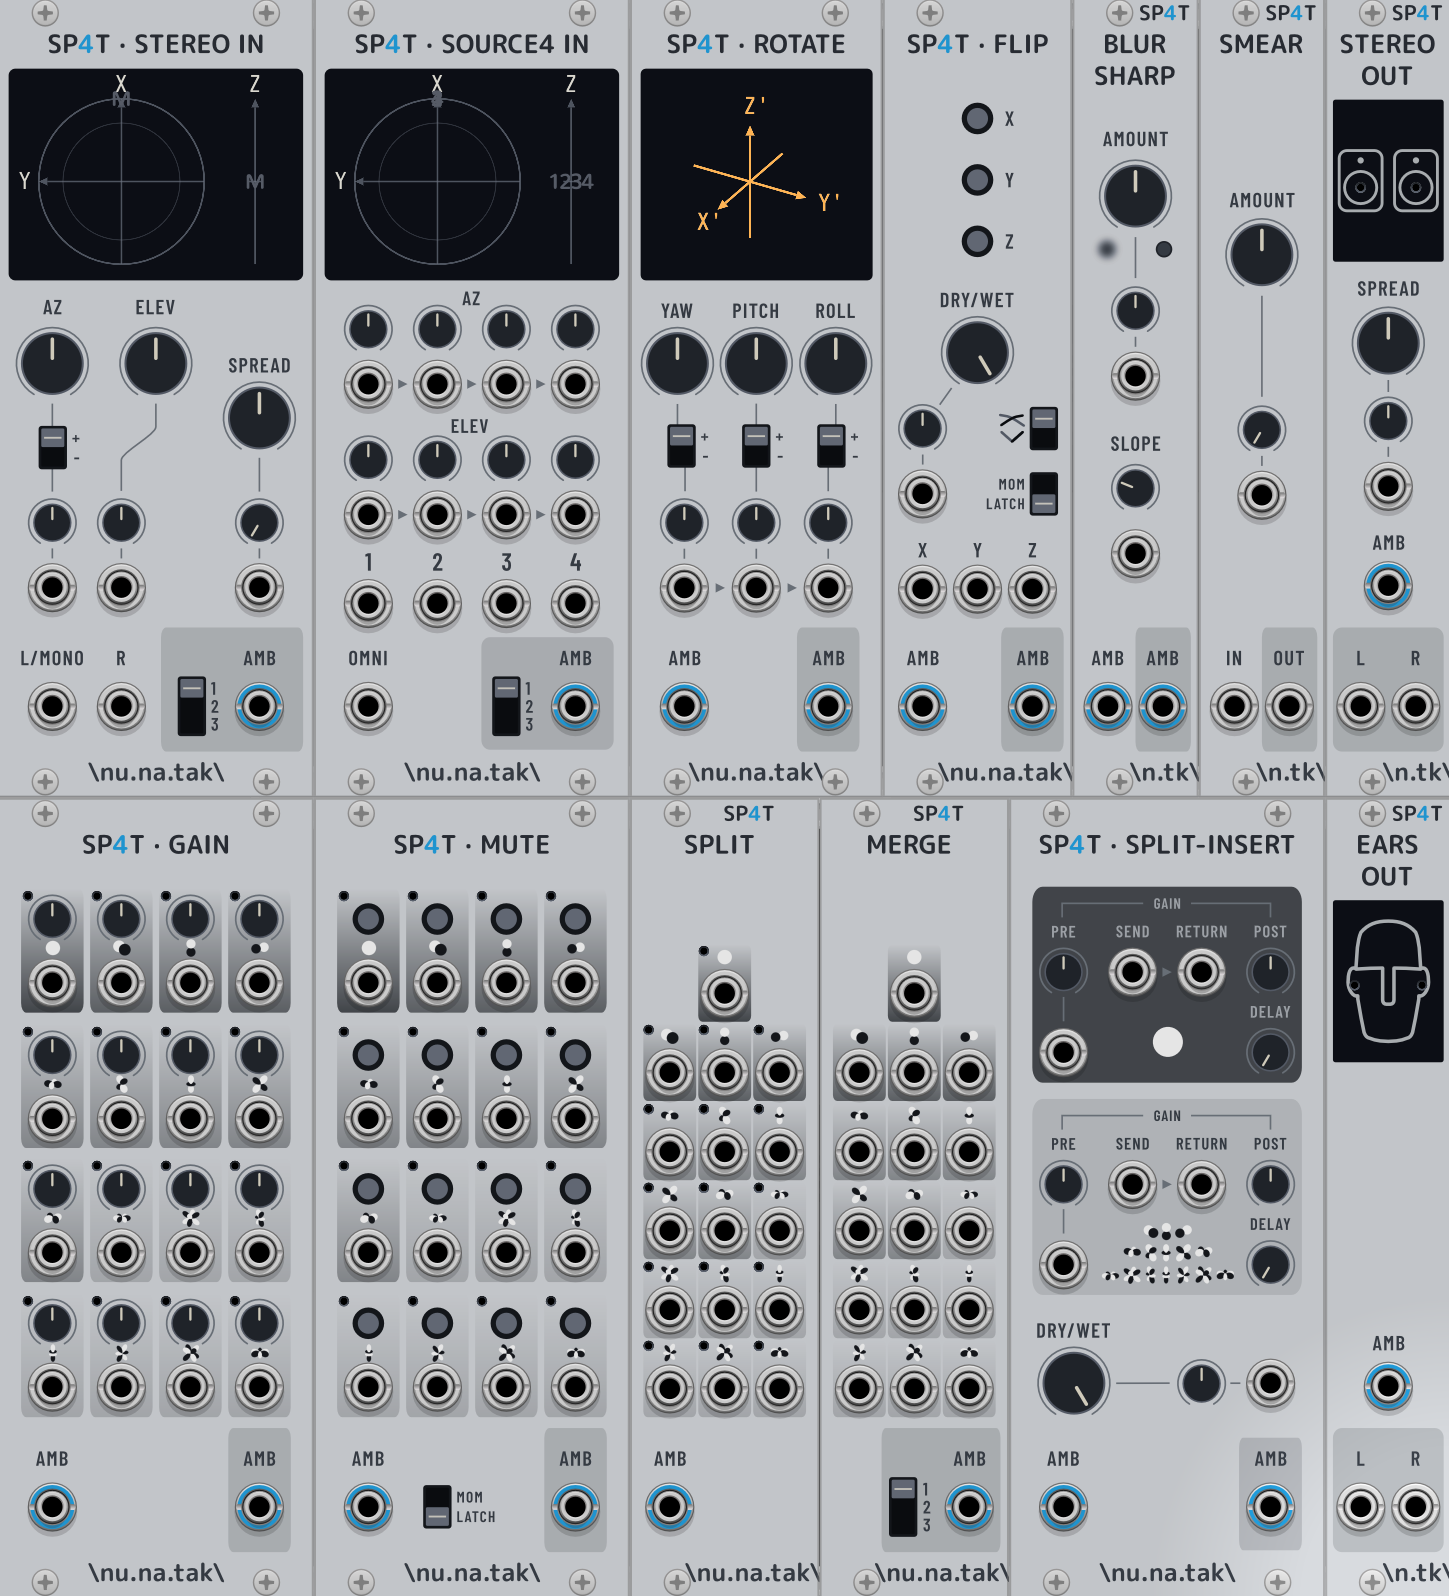Click the R output jack on Ears Out

1415,1506
